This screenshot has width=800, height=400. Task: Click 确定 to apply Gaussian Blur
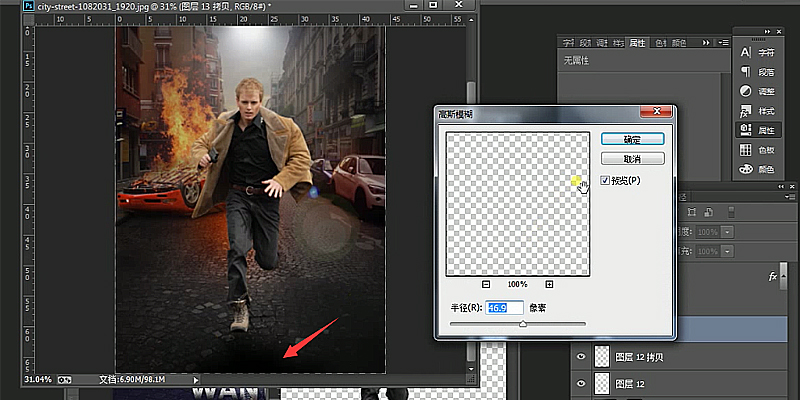pyautogui.click(x=633, y=139)
